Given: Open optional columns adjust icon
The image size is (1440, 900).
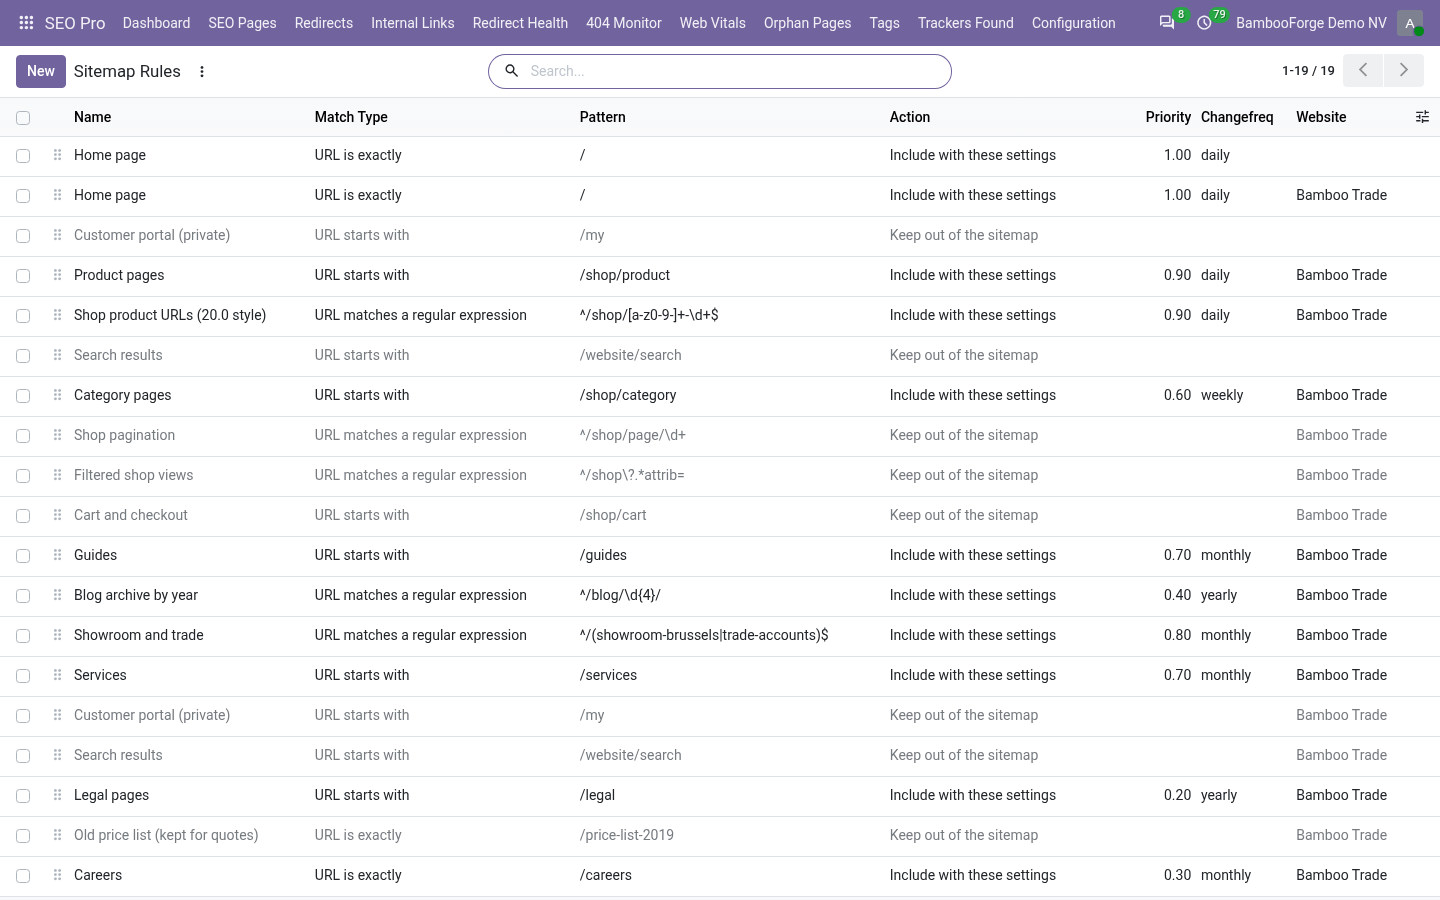Looking at the screenshot, I should click(x=1422, y=117).
